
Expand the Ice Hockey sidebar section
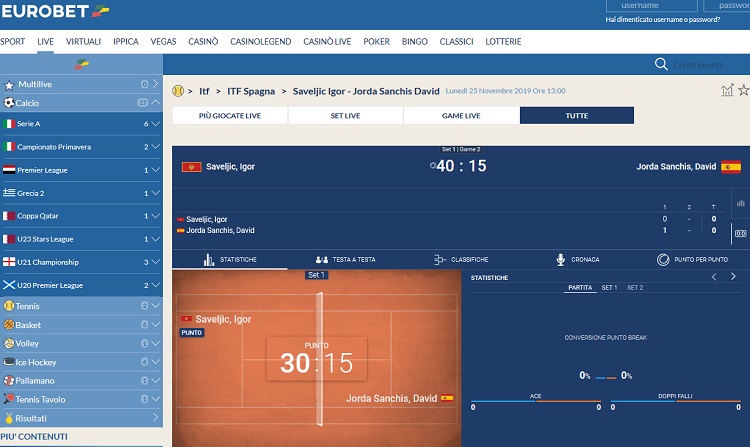[155, 362]
